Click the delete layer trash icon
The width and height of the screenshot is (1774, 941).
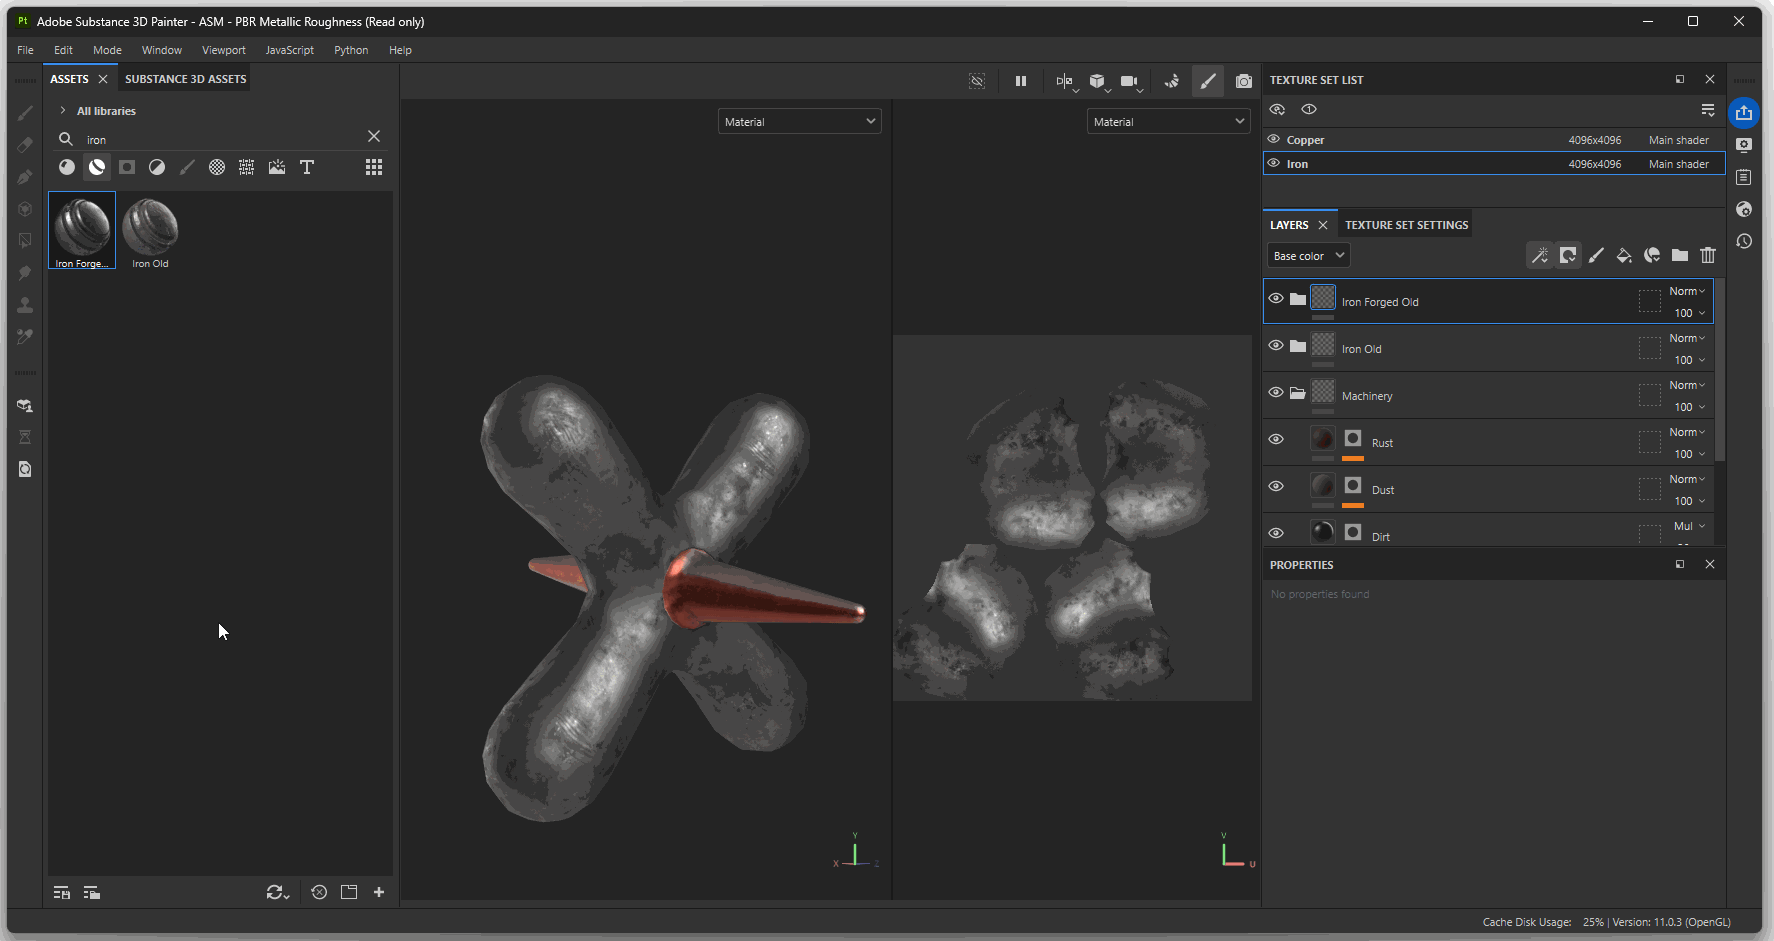click(x=1708, y=256)
